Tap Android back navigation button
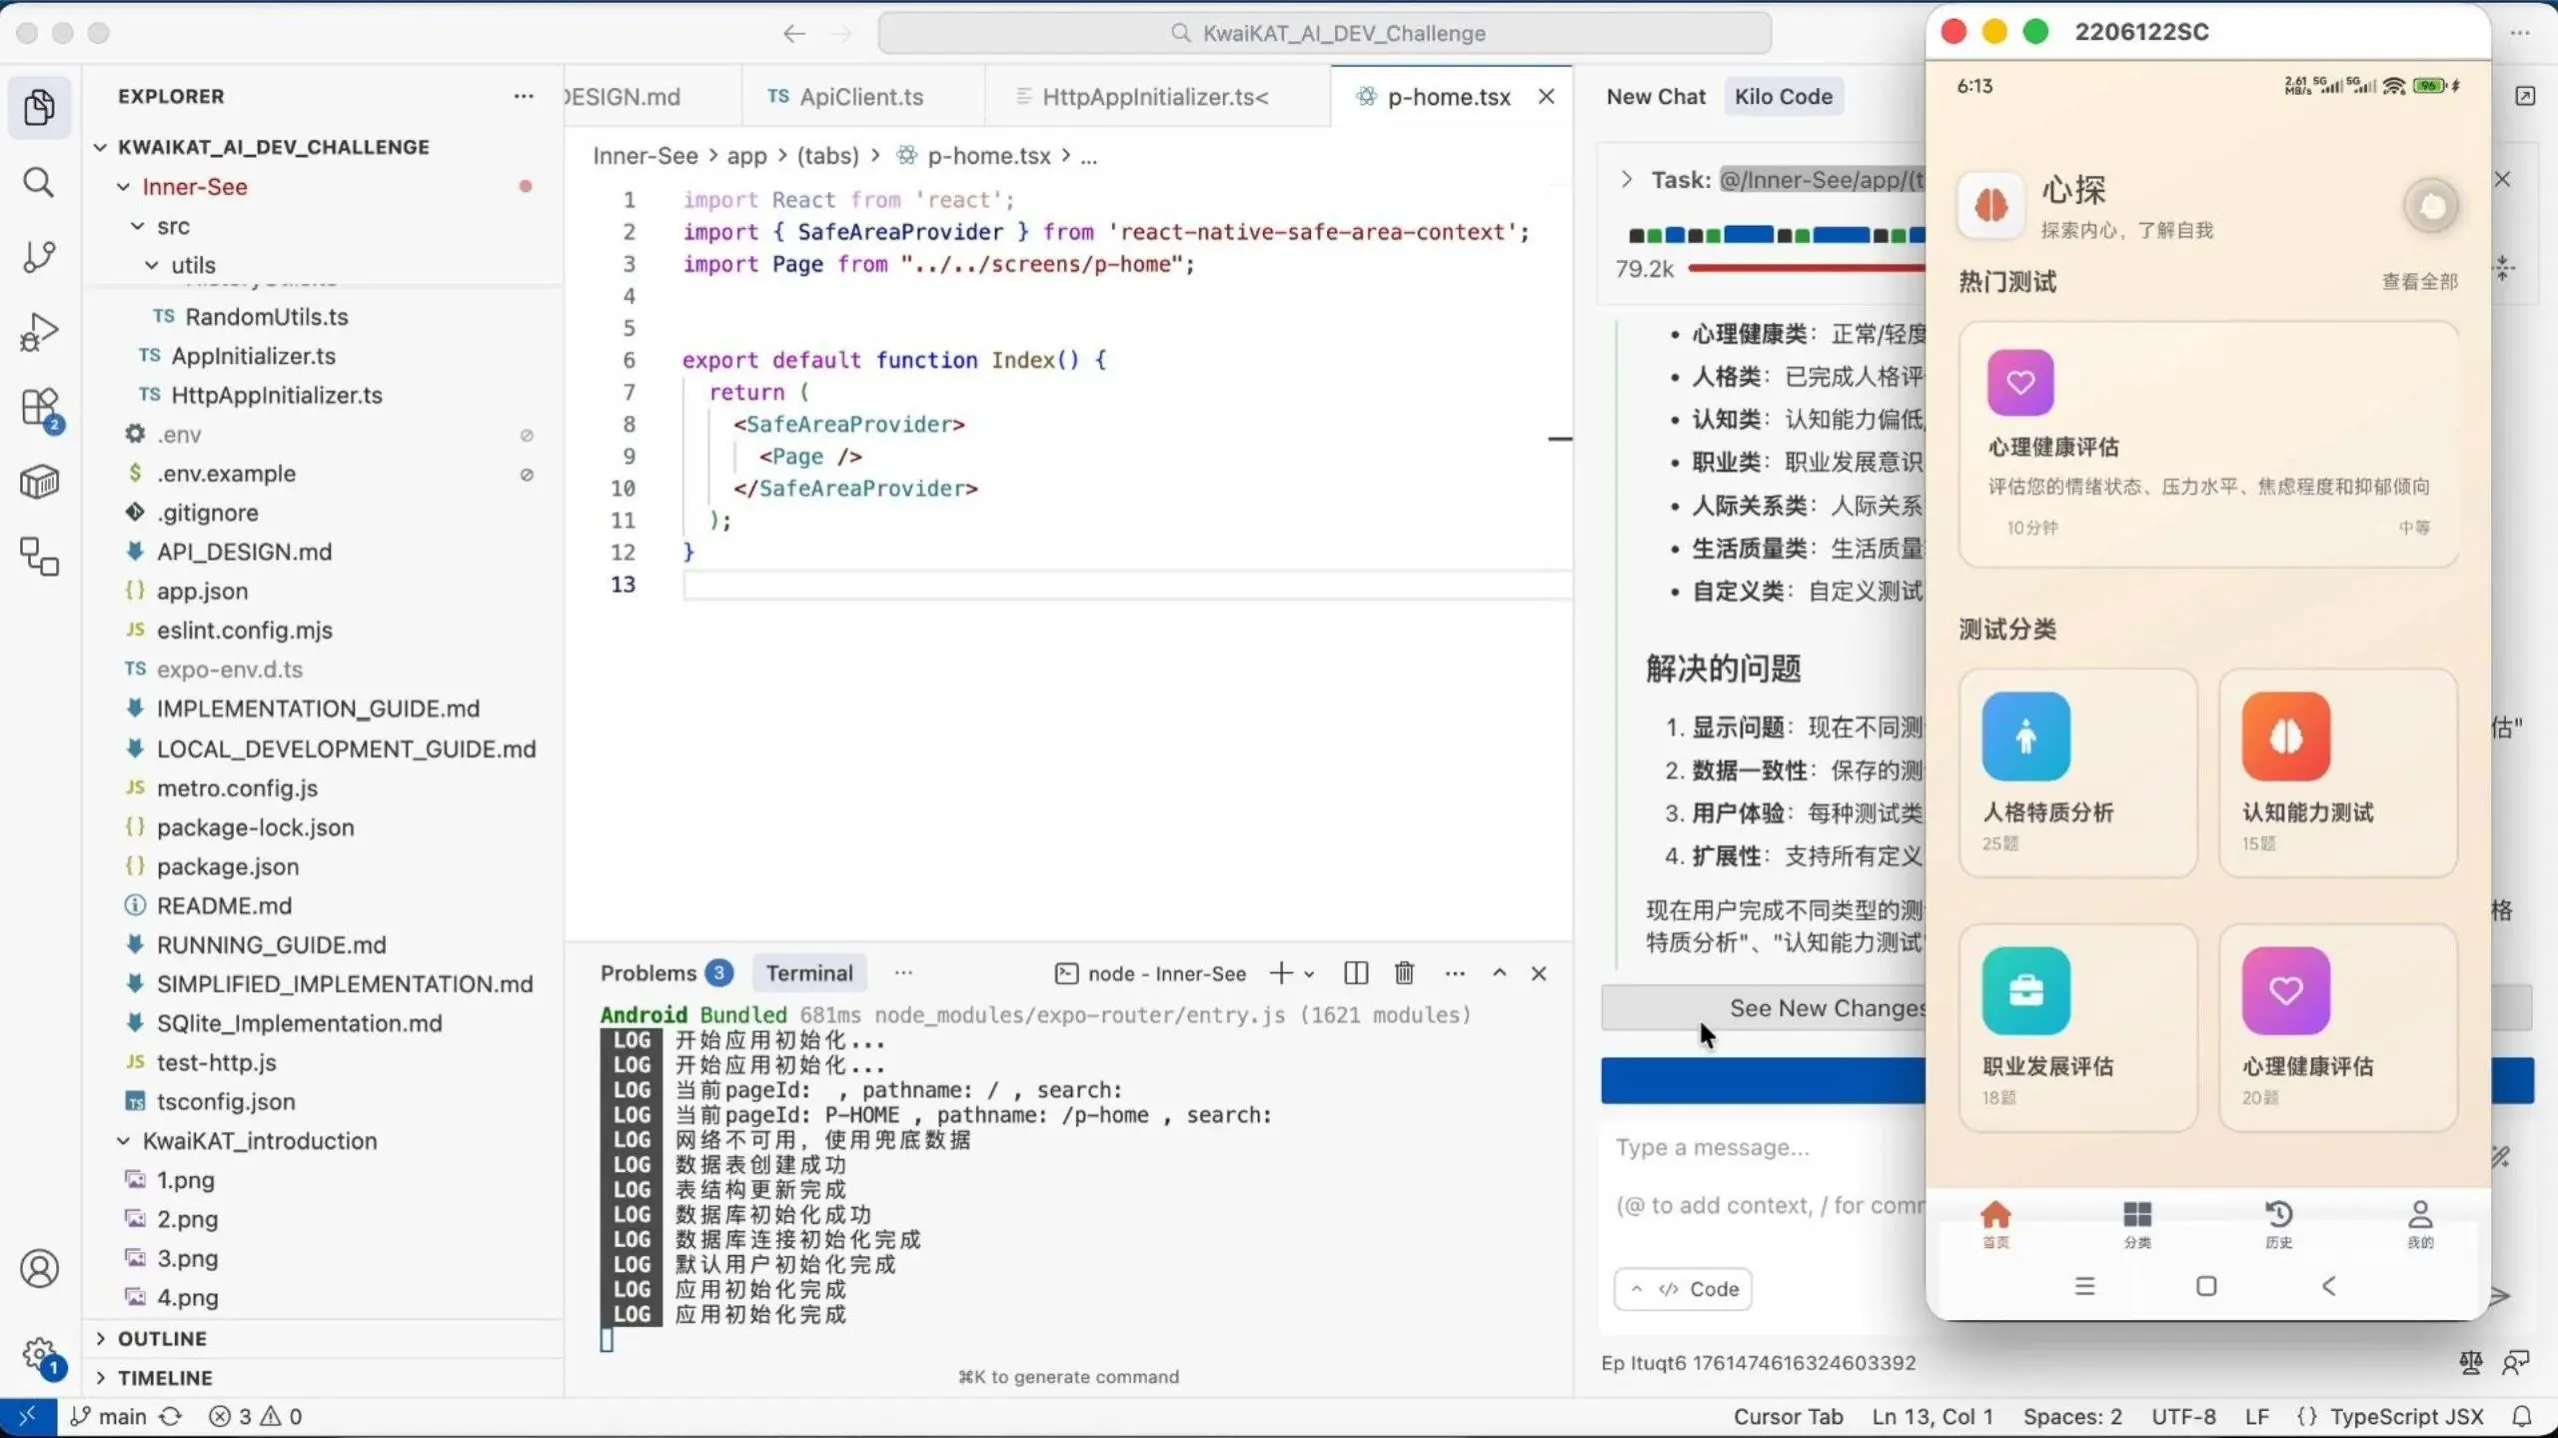This screenshot has width=2558, height=1438. pyautogui.click(x=2329, y=1286)
